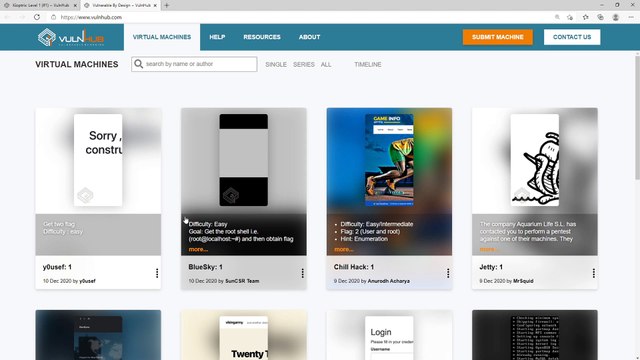
Task: Open the Timeline view
Action: [x=368, y=64]
